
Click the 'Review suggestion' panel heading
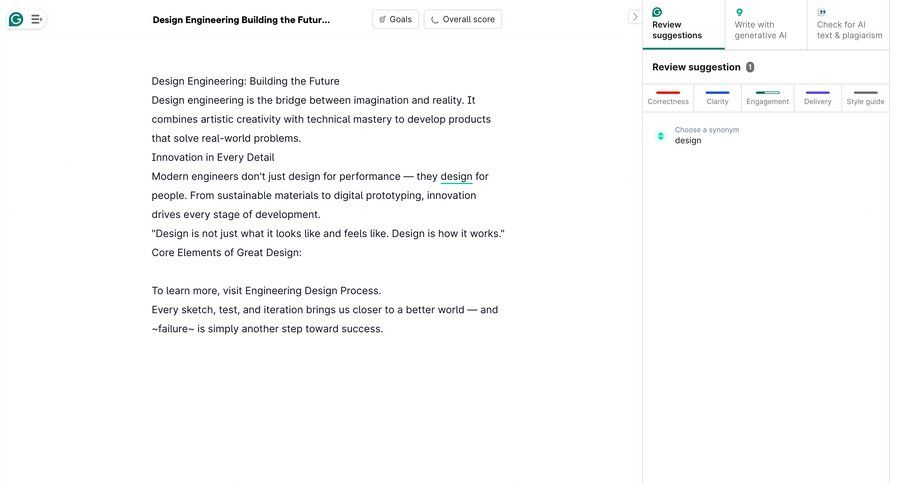696,67
